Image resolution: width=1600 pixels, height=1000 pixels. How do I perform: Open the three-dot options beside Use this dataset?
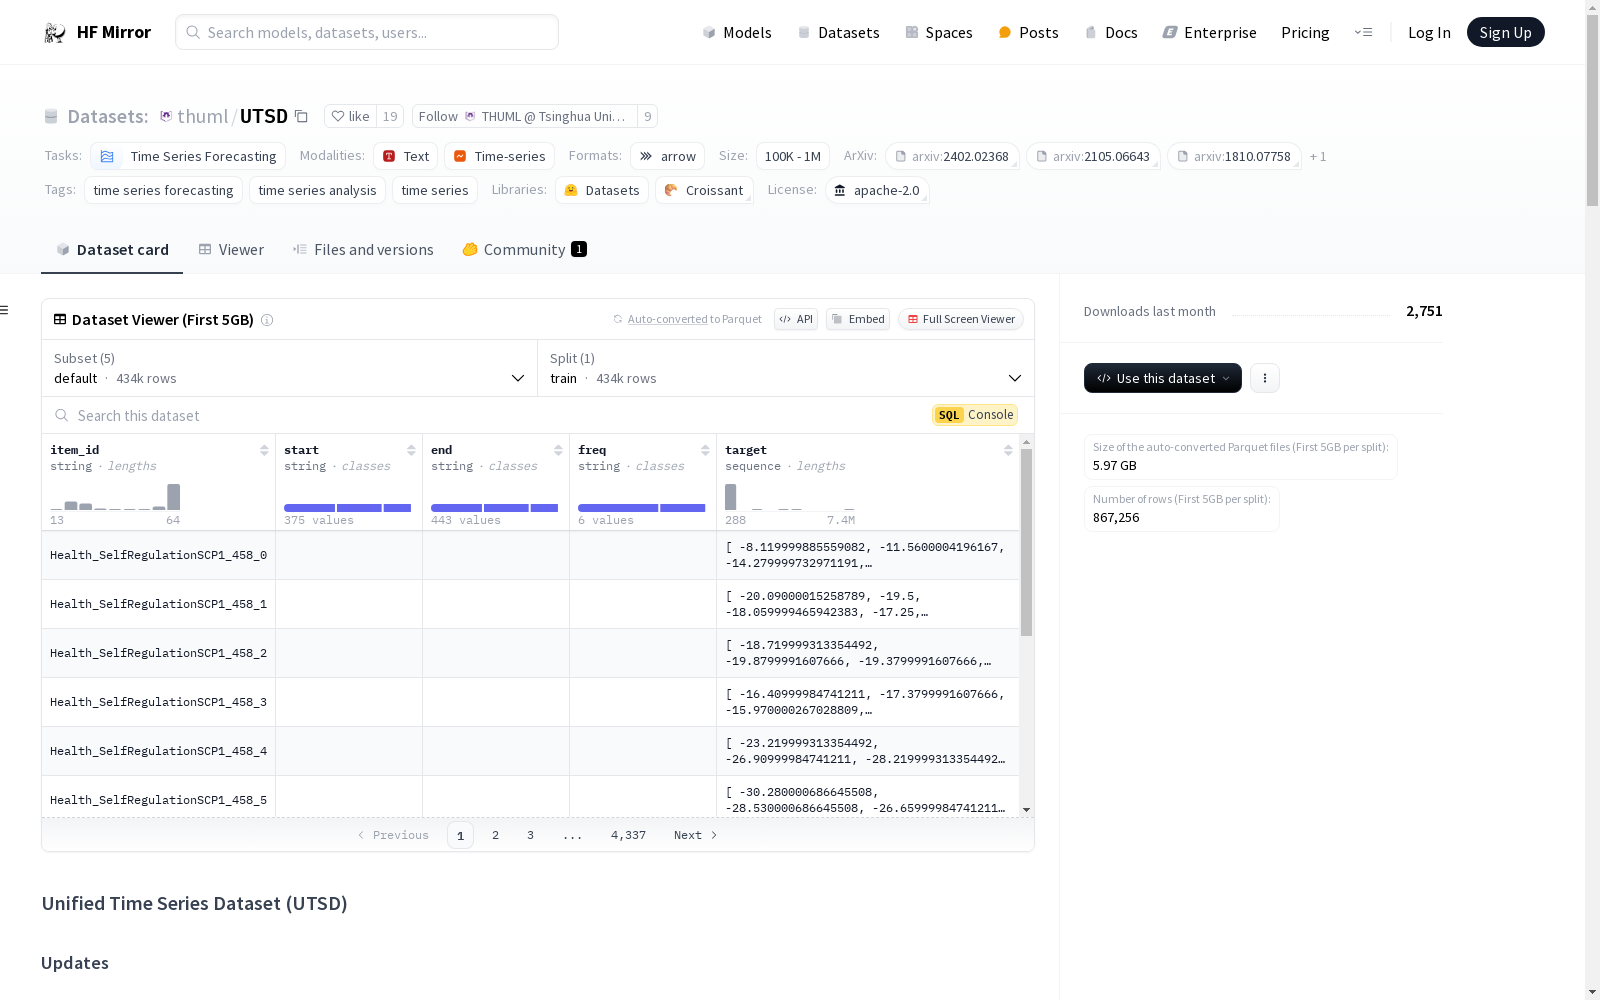click(x=1265, y=378)
